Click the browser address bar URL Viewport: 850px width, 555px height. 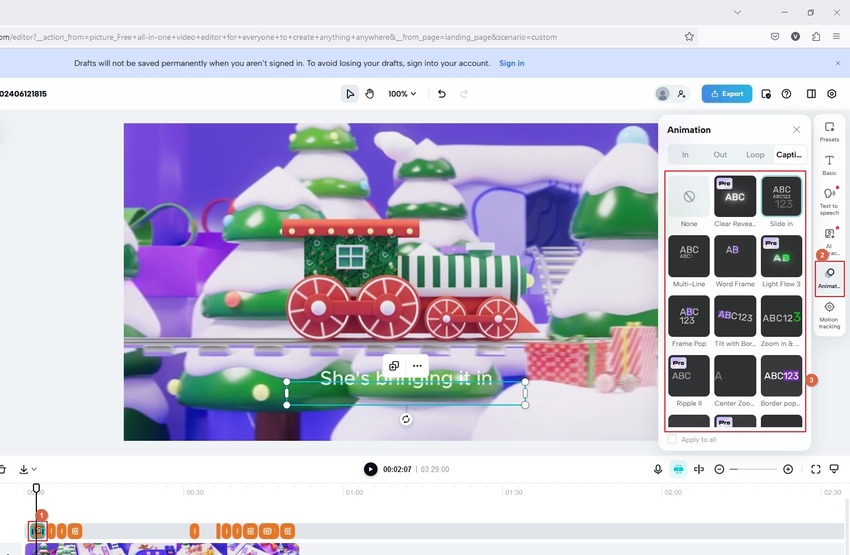point(279,37)
